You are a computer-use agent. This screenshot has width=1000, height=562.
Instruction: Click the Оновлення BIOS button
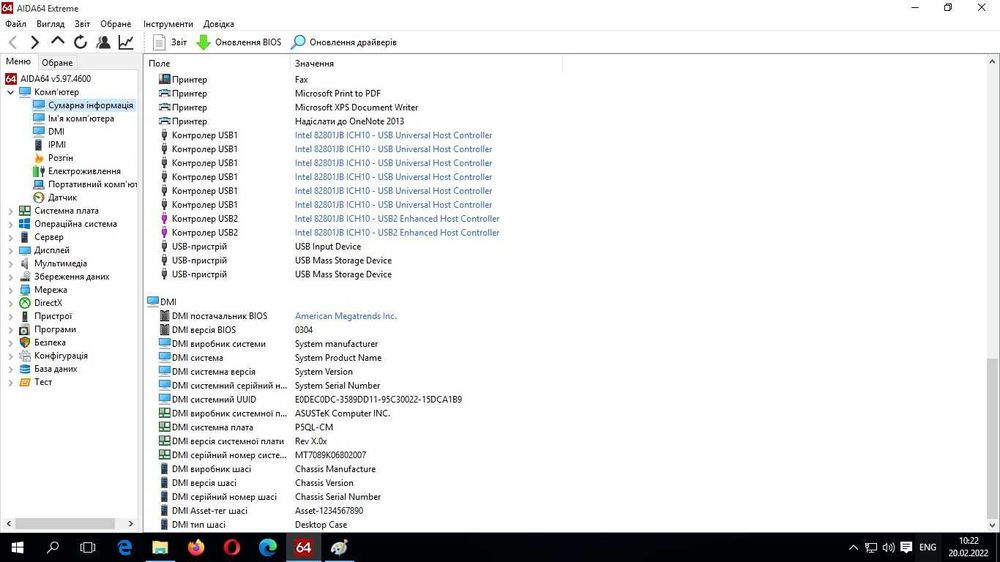[x=239, y=42]
